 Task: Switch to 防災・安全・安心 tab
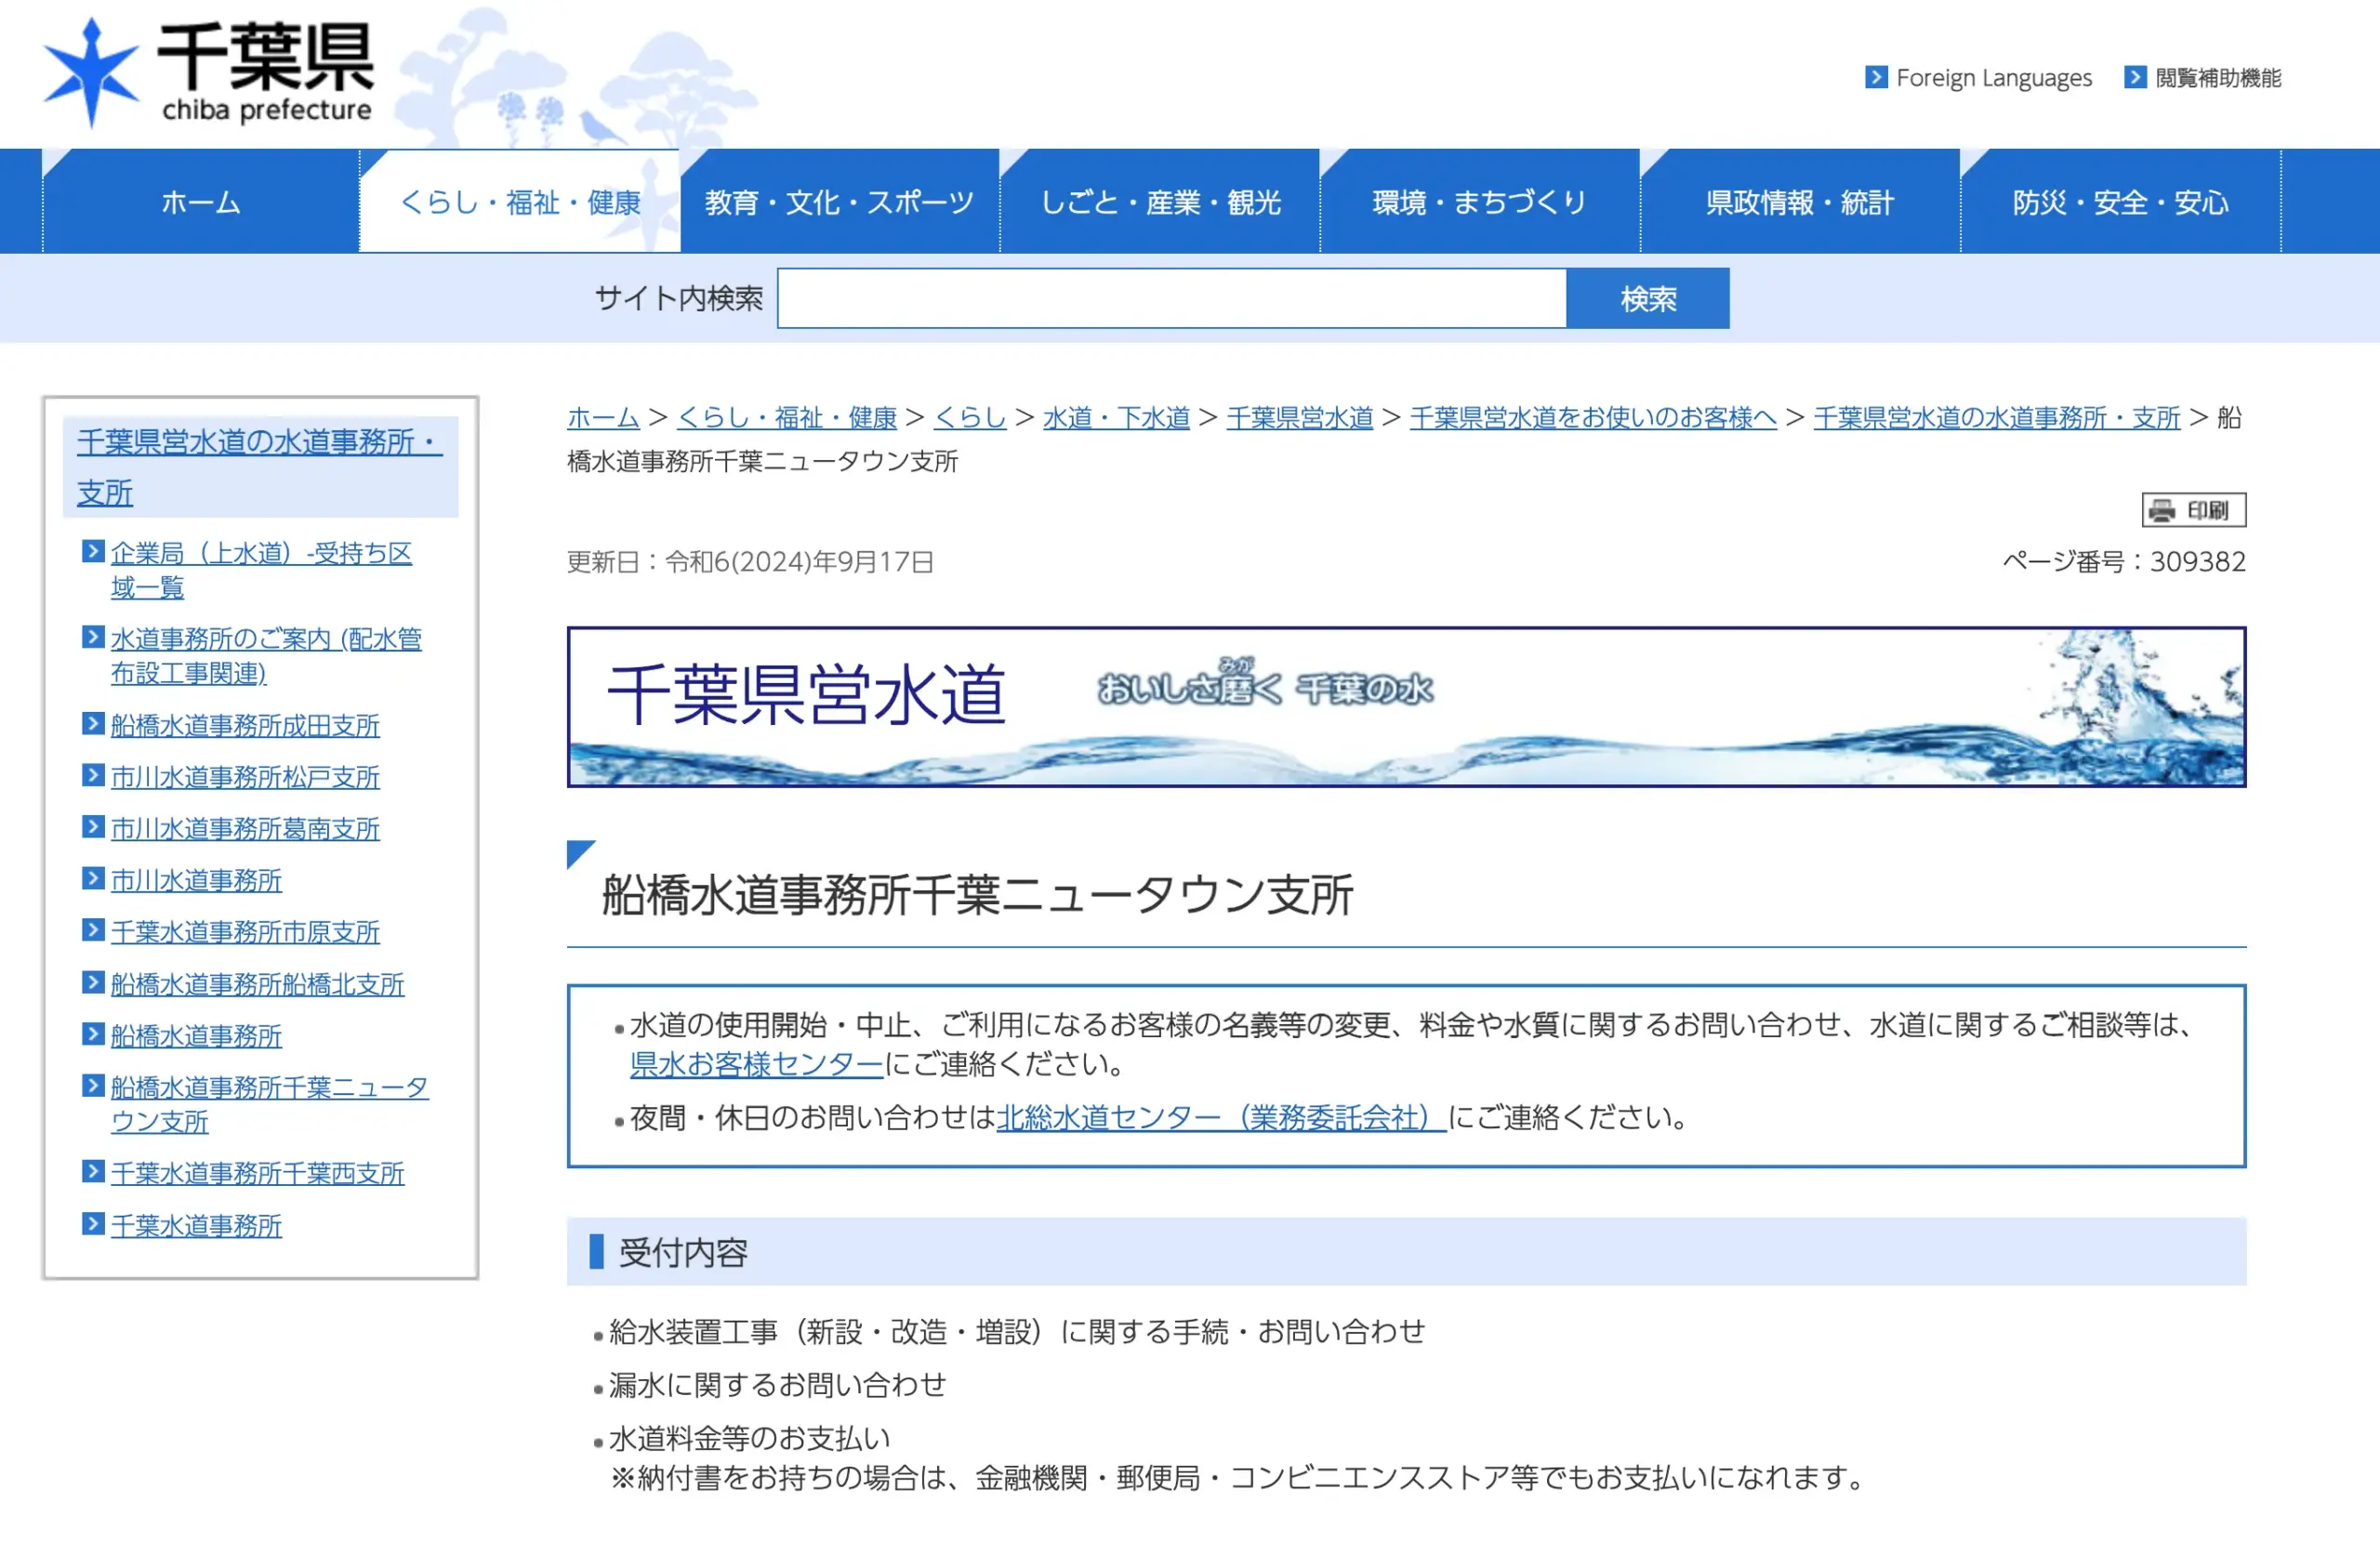click(2119, 202)
